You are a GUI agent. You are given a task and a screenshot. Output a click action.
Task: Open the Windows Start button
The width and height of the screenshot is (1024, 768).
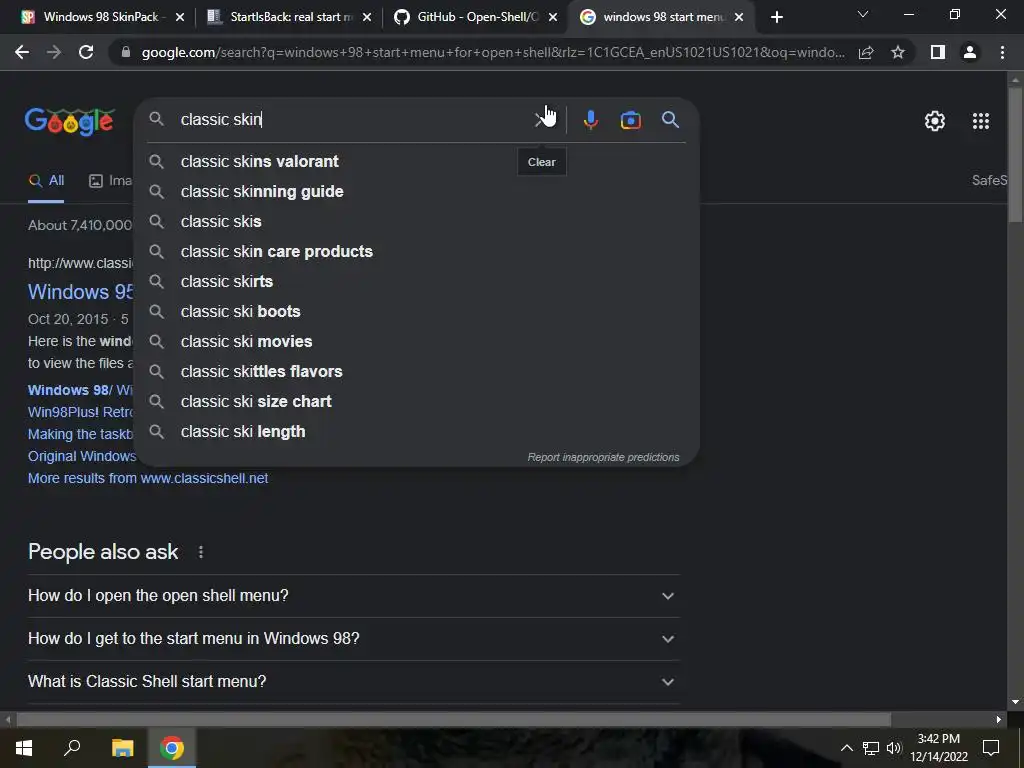[24, 748]
